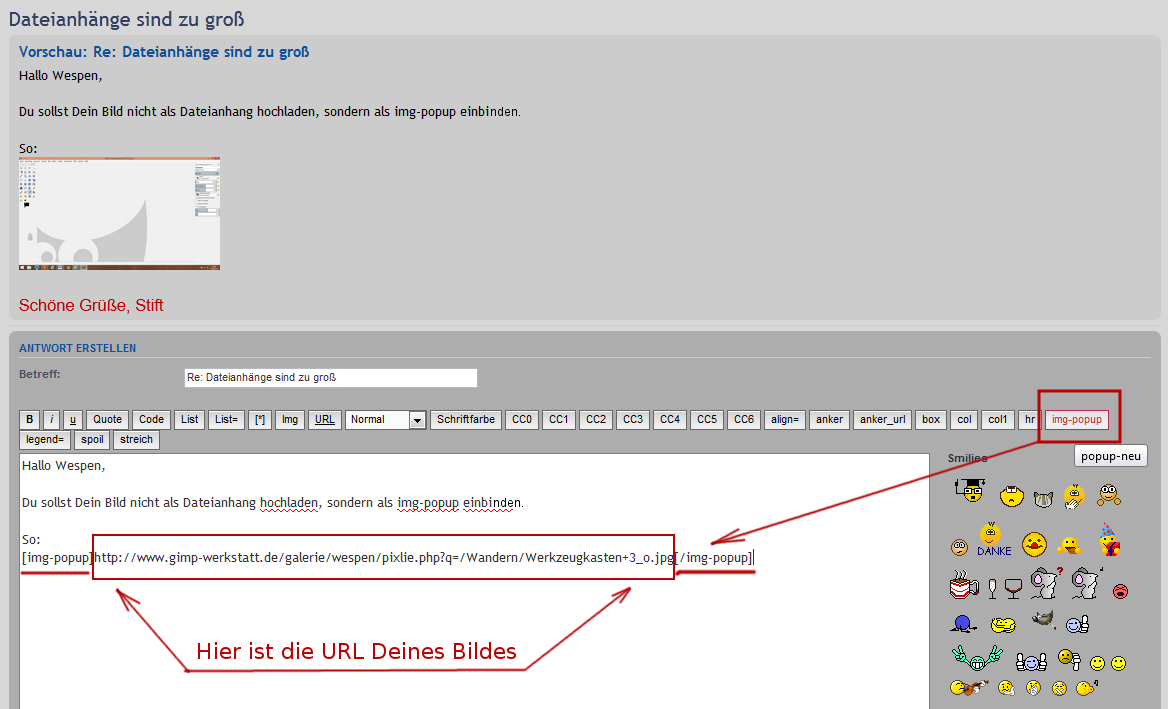Insert the yellow melted blob smiley
Screen dimensions: 1168x709
coord(1003,626)
